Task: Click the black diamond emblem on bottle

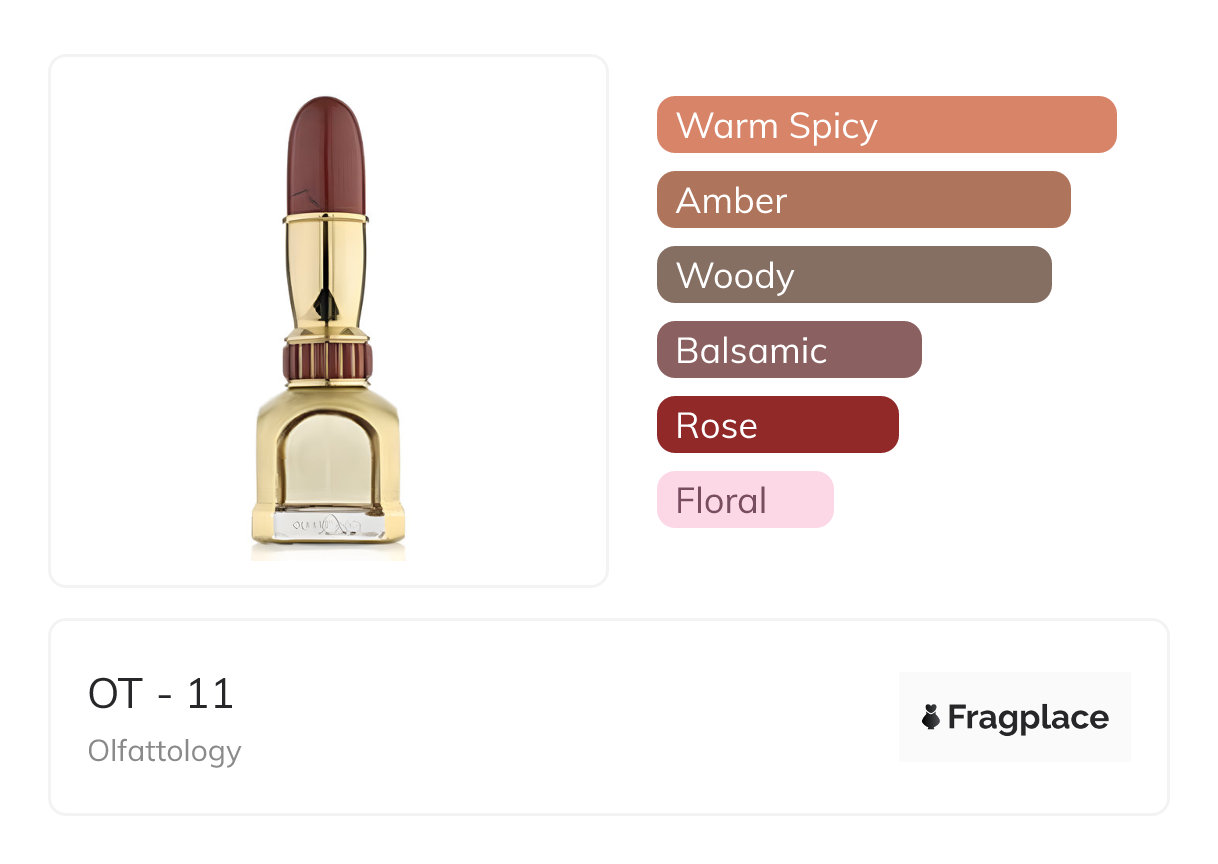Action: coord(327,301)
